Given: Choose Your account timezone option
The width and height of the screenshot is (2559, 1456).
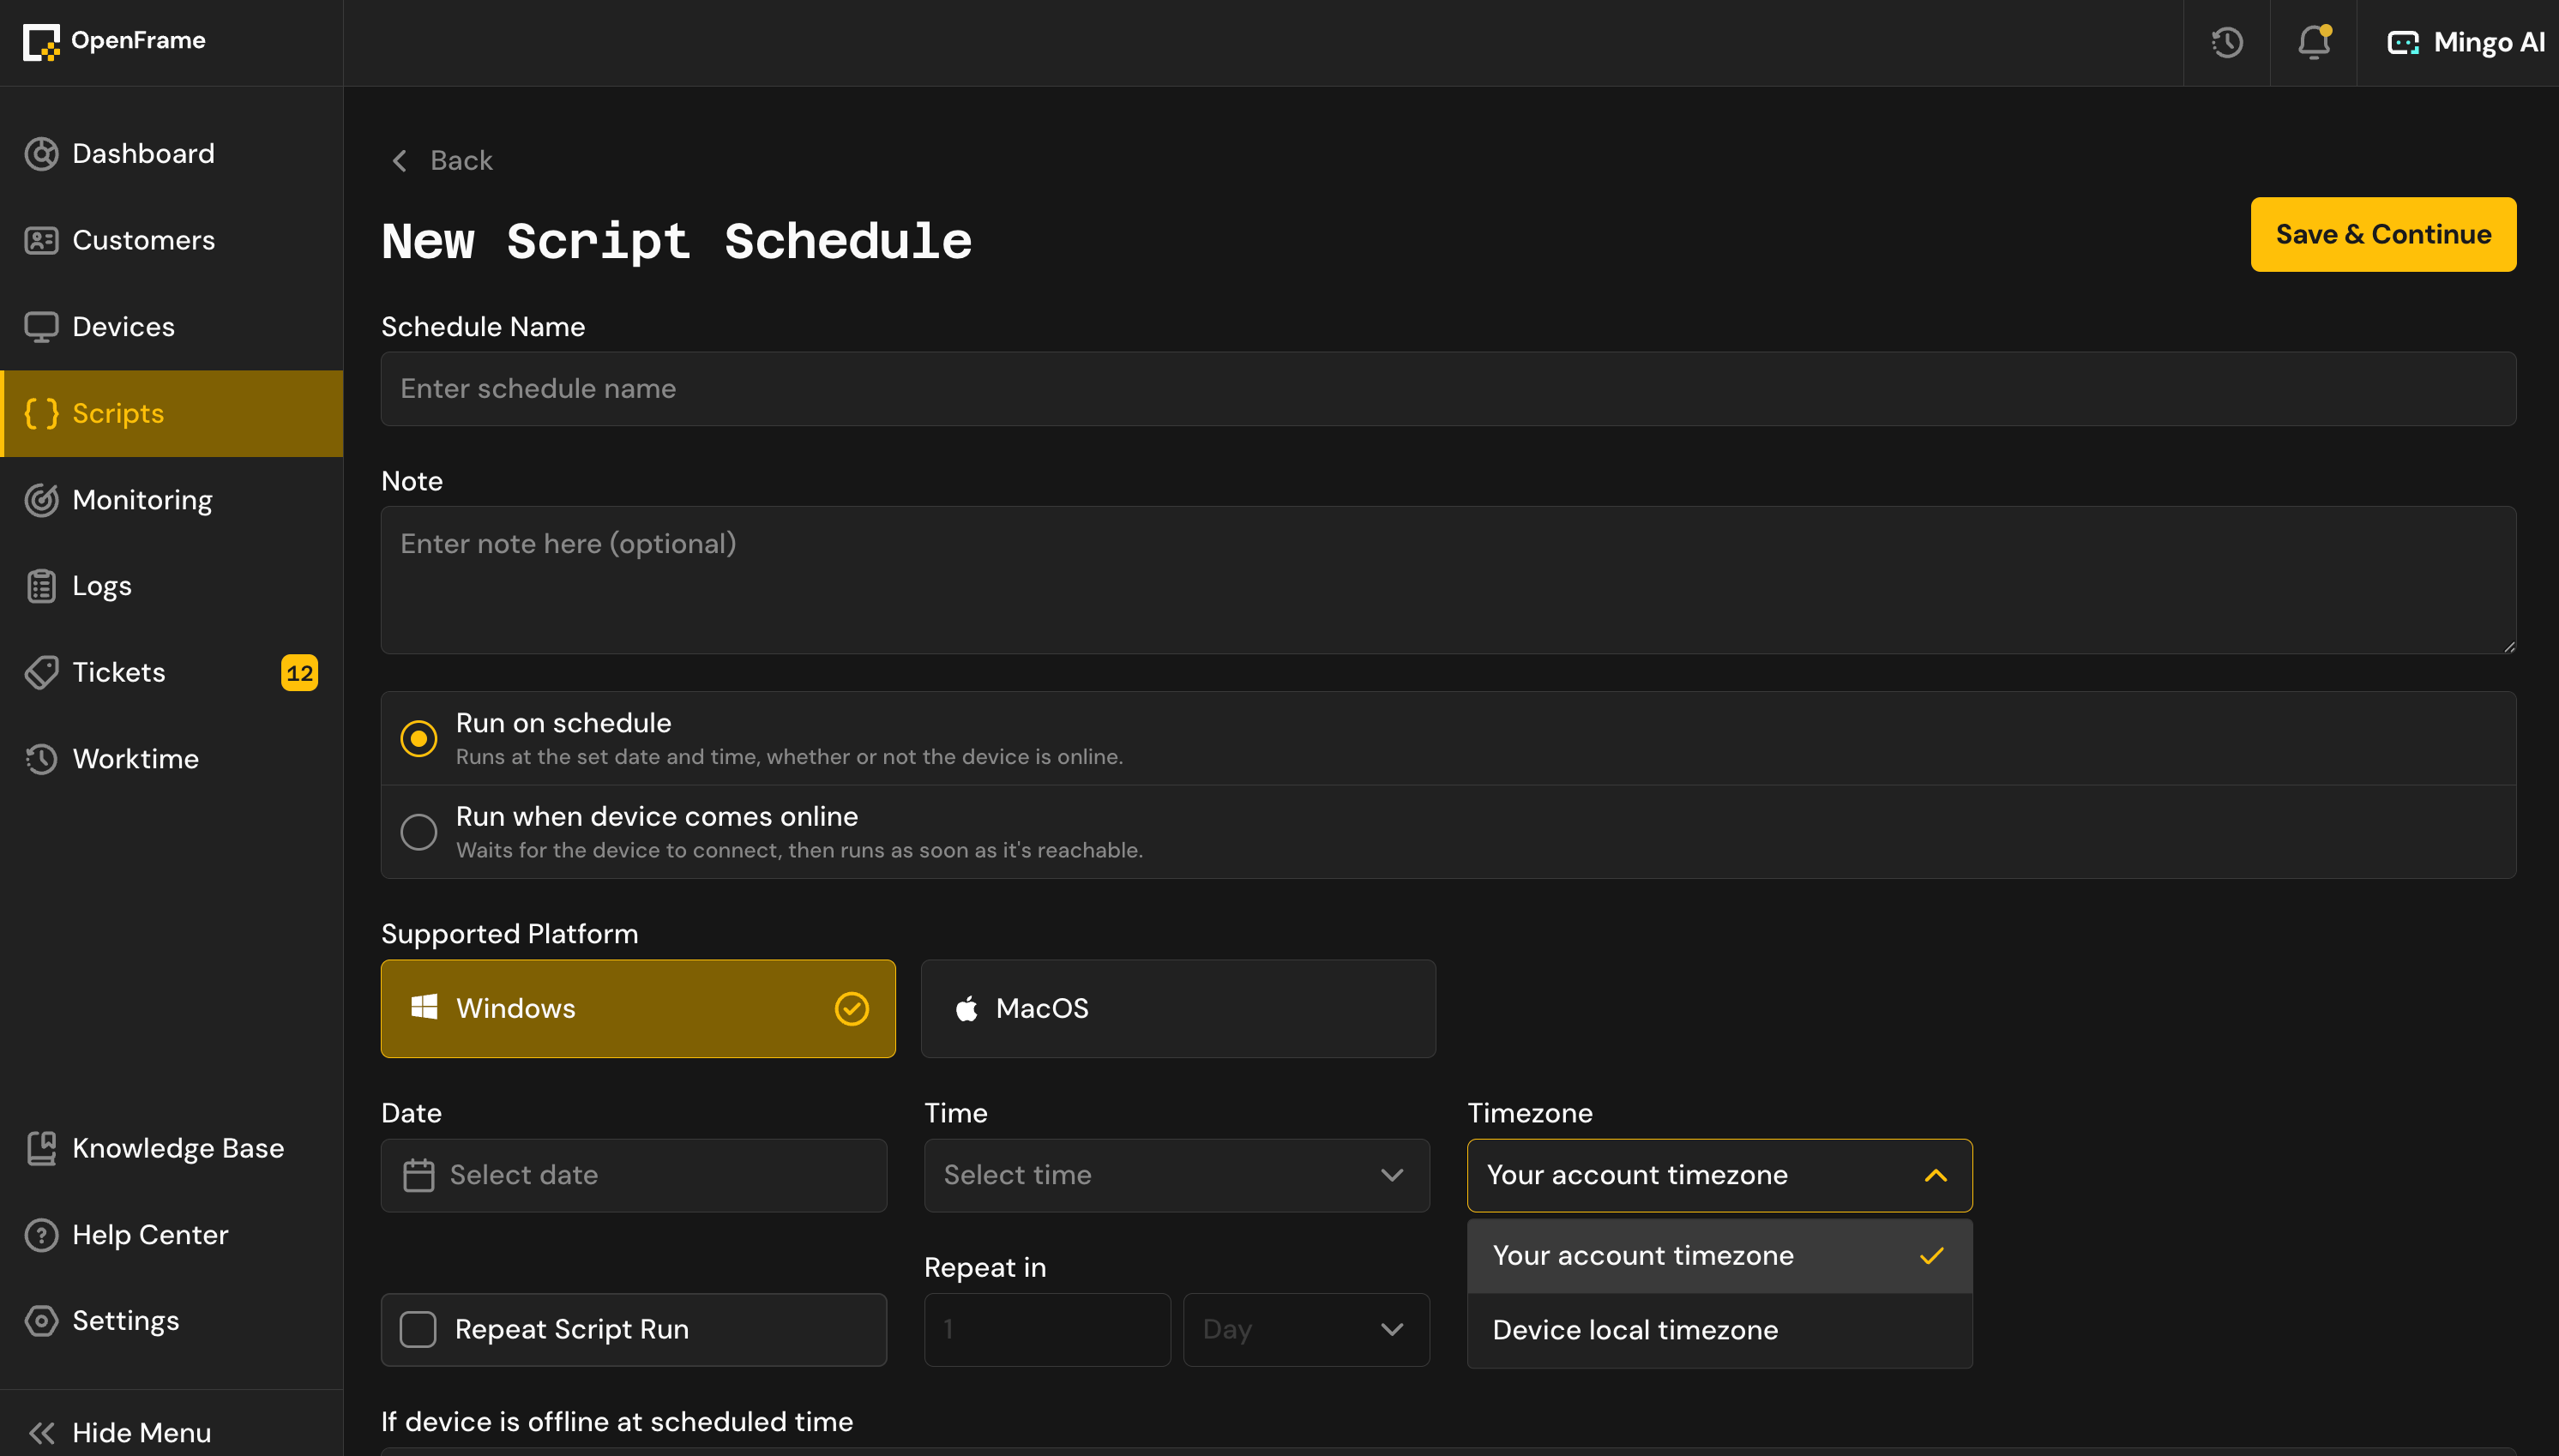Looking at the screenshot, I should [1719, 1256].
